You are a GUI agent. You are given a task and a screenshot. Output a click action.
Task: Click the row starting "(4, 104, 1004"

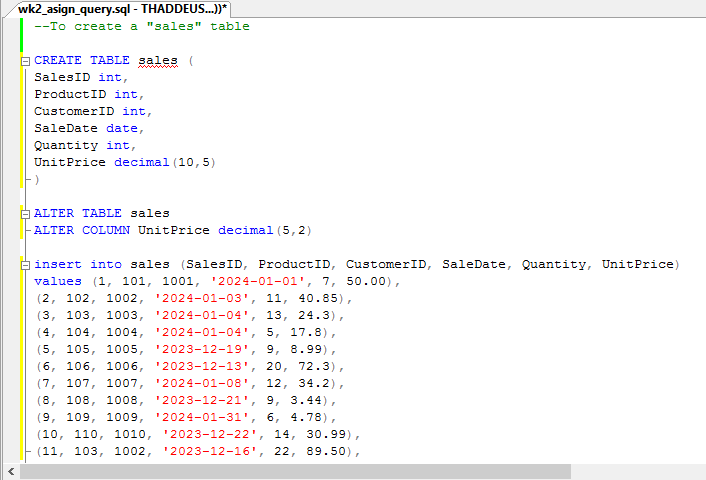(186, 332)
